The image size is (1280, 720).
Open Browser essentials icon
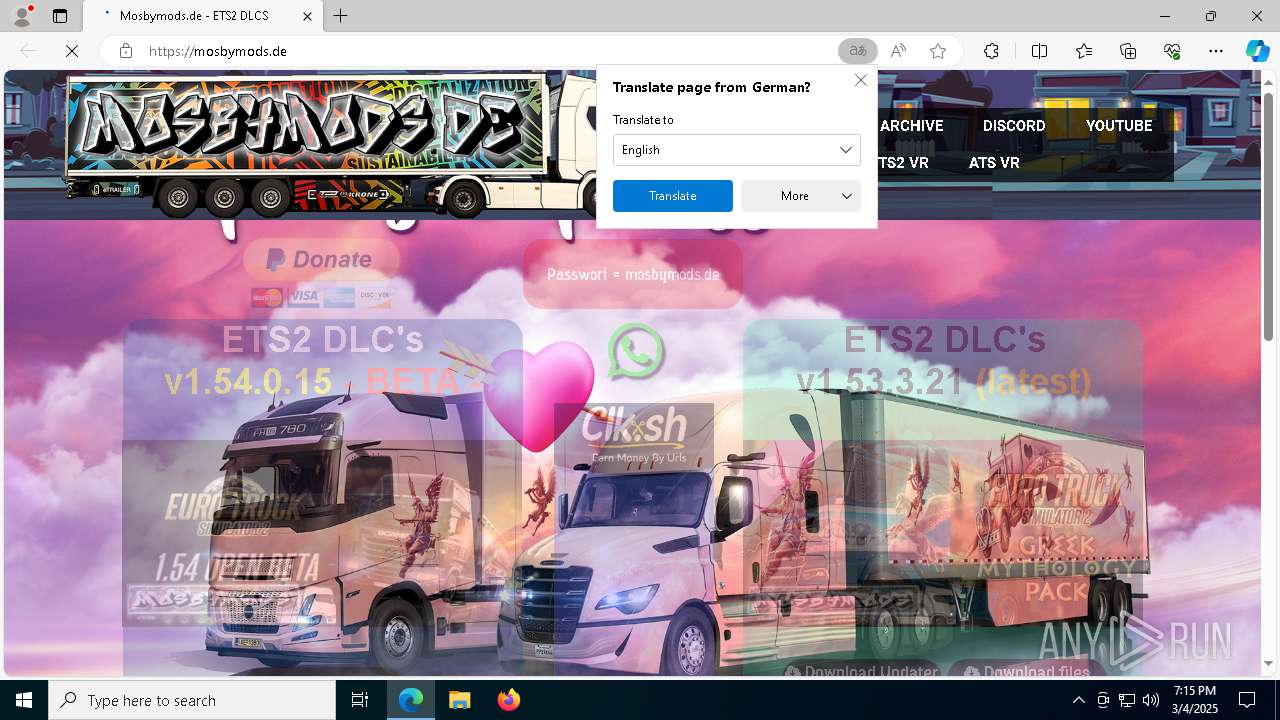(1172, 51)
